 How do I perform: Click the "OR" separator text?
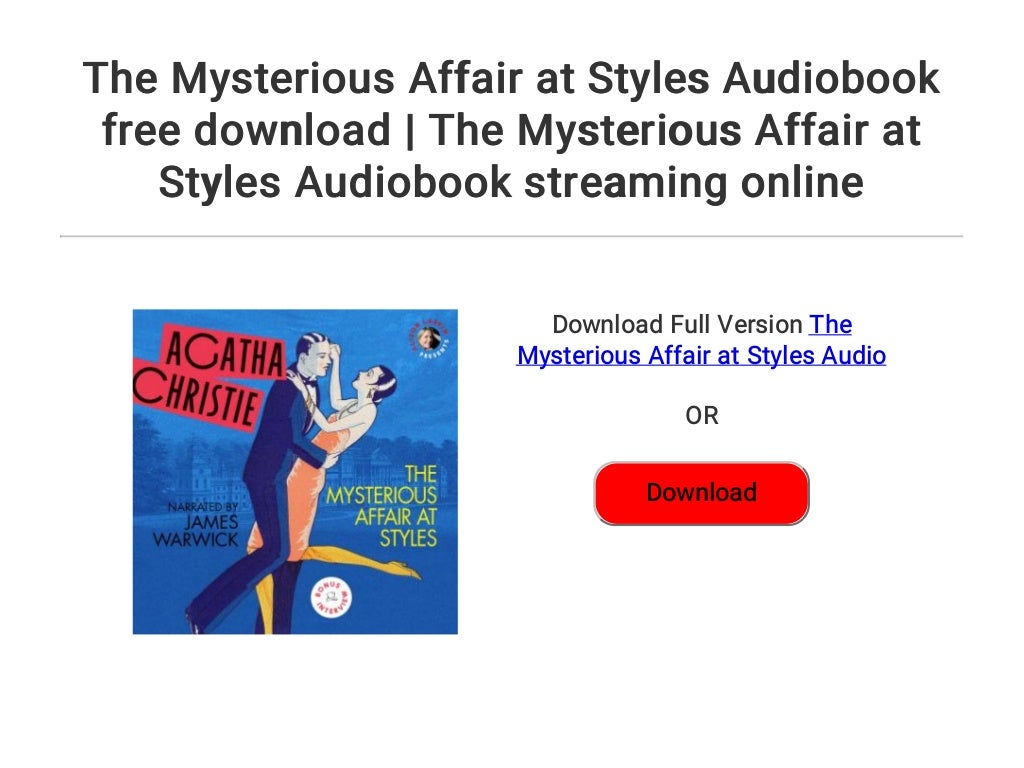pos(702,415)
